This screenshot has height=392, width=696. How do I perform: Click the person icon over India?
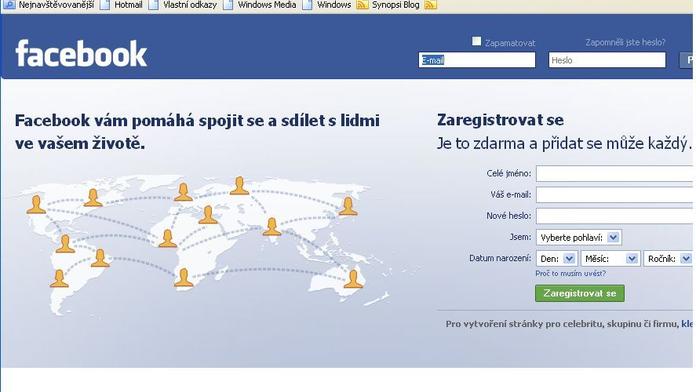coord(272,226)
